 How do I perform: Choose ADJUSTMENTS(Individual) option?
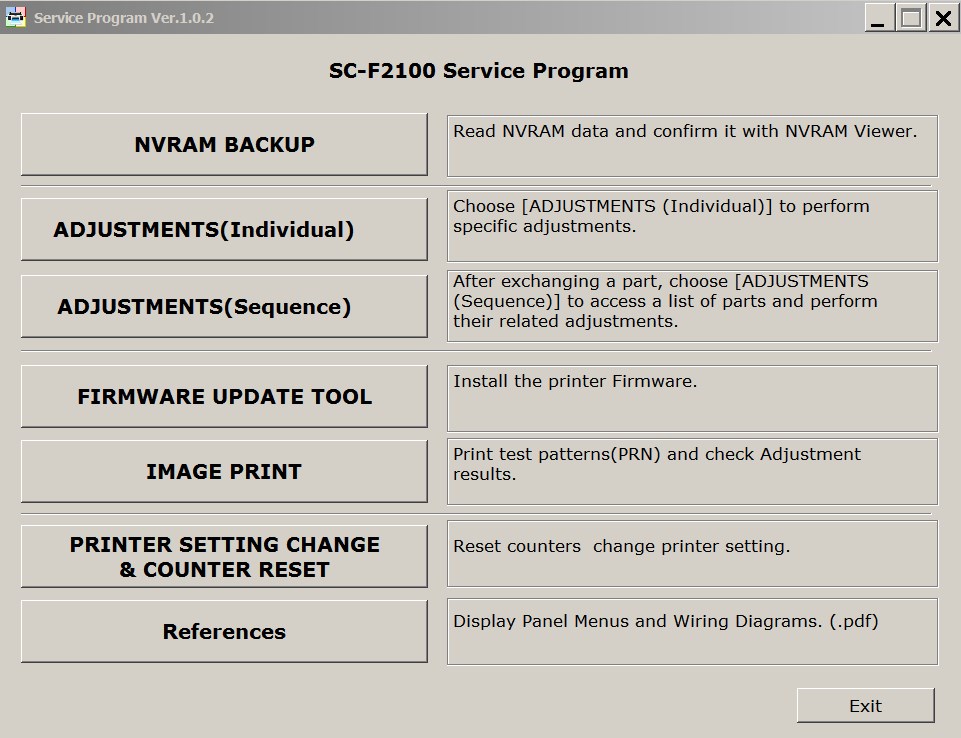(224, 230)
